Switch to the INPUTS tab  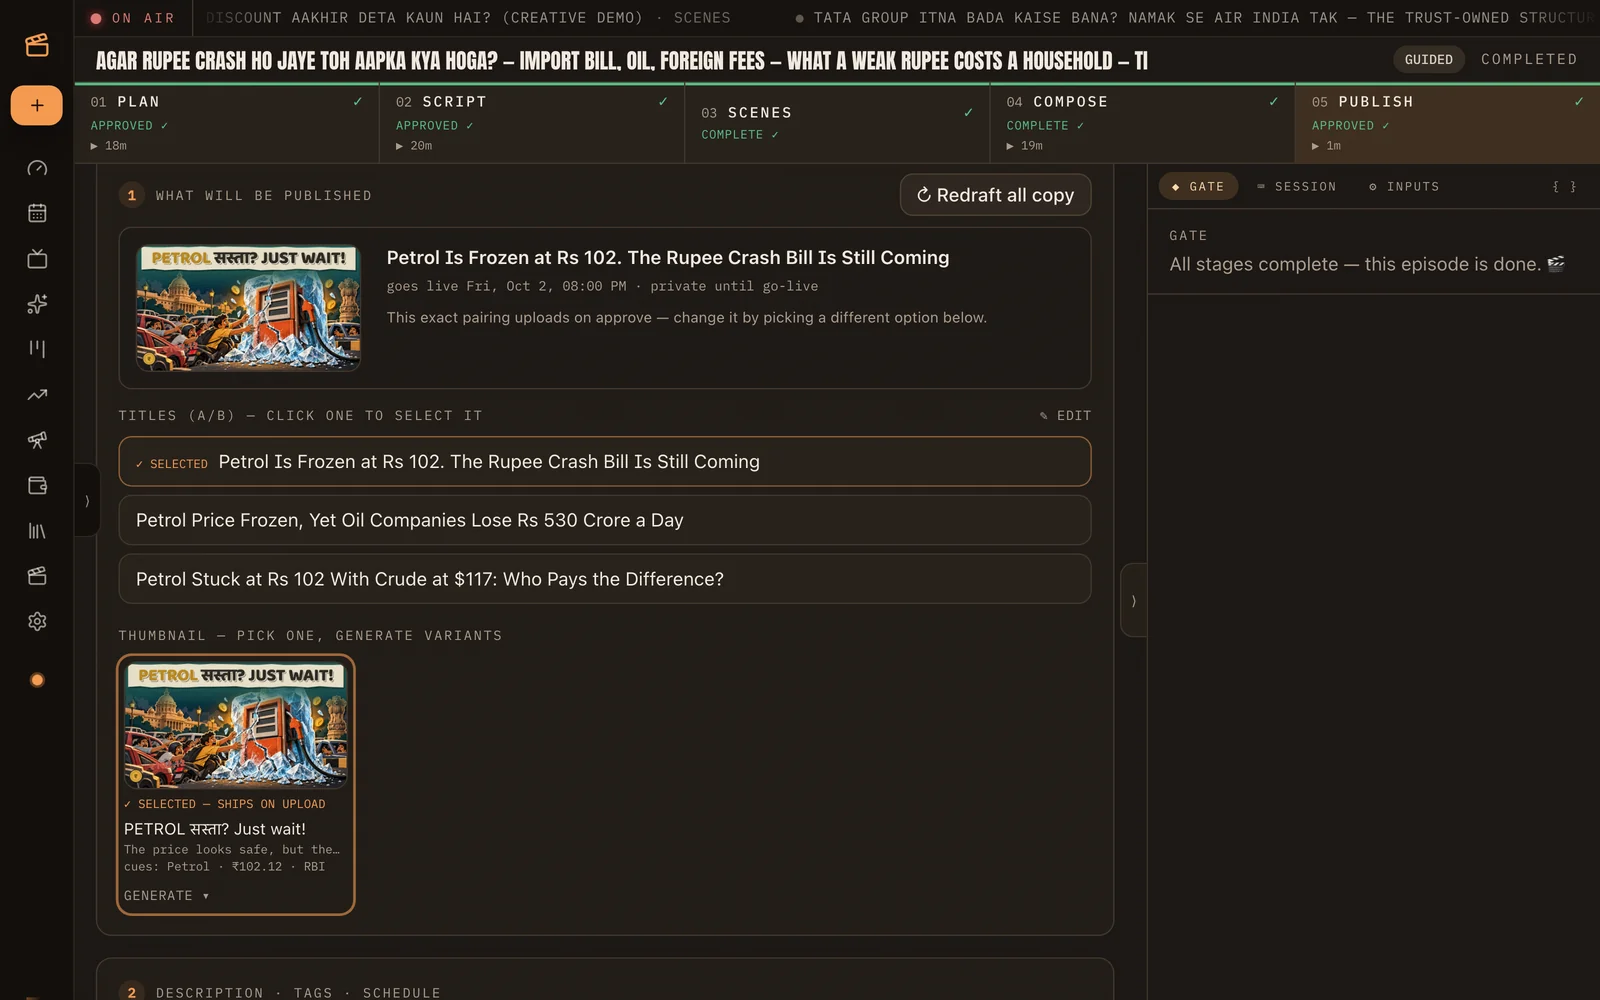point(1404,187)
